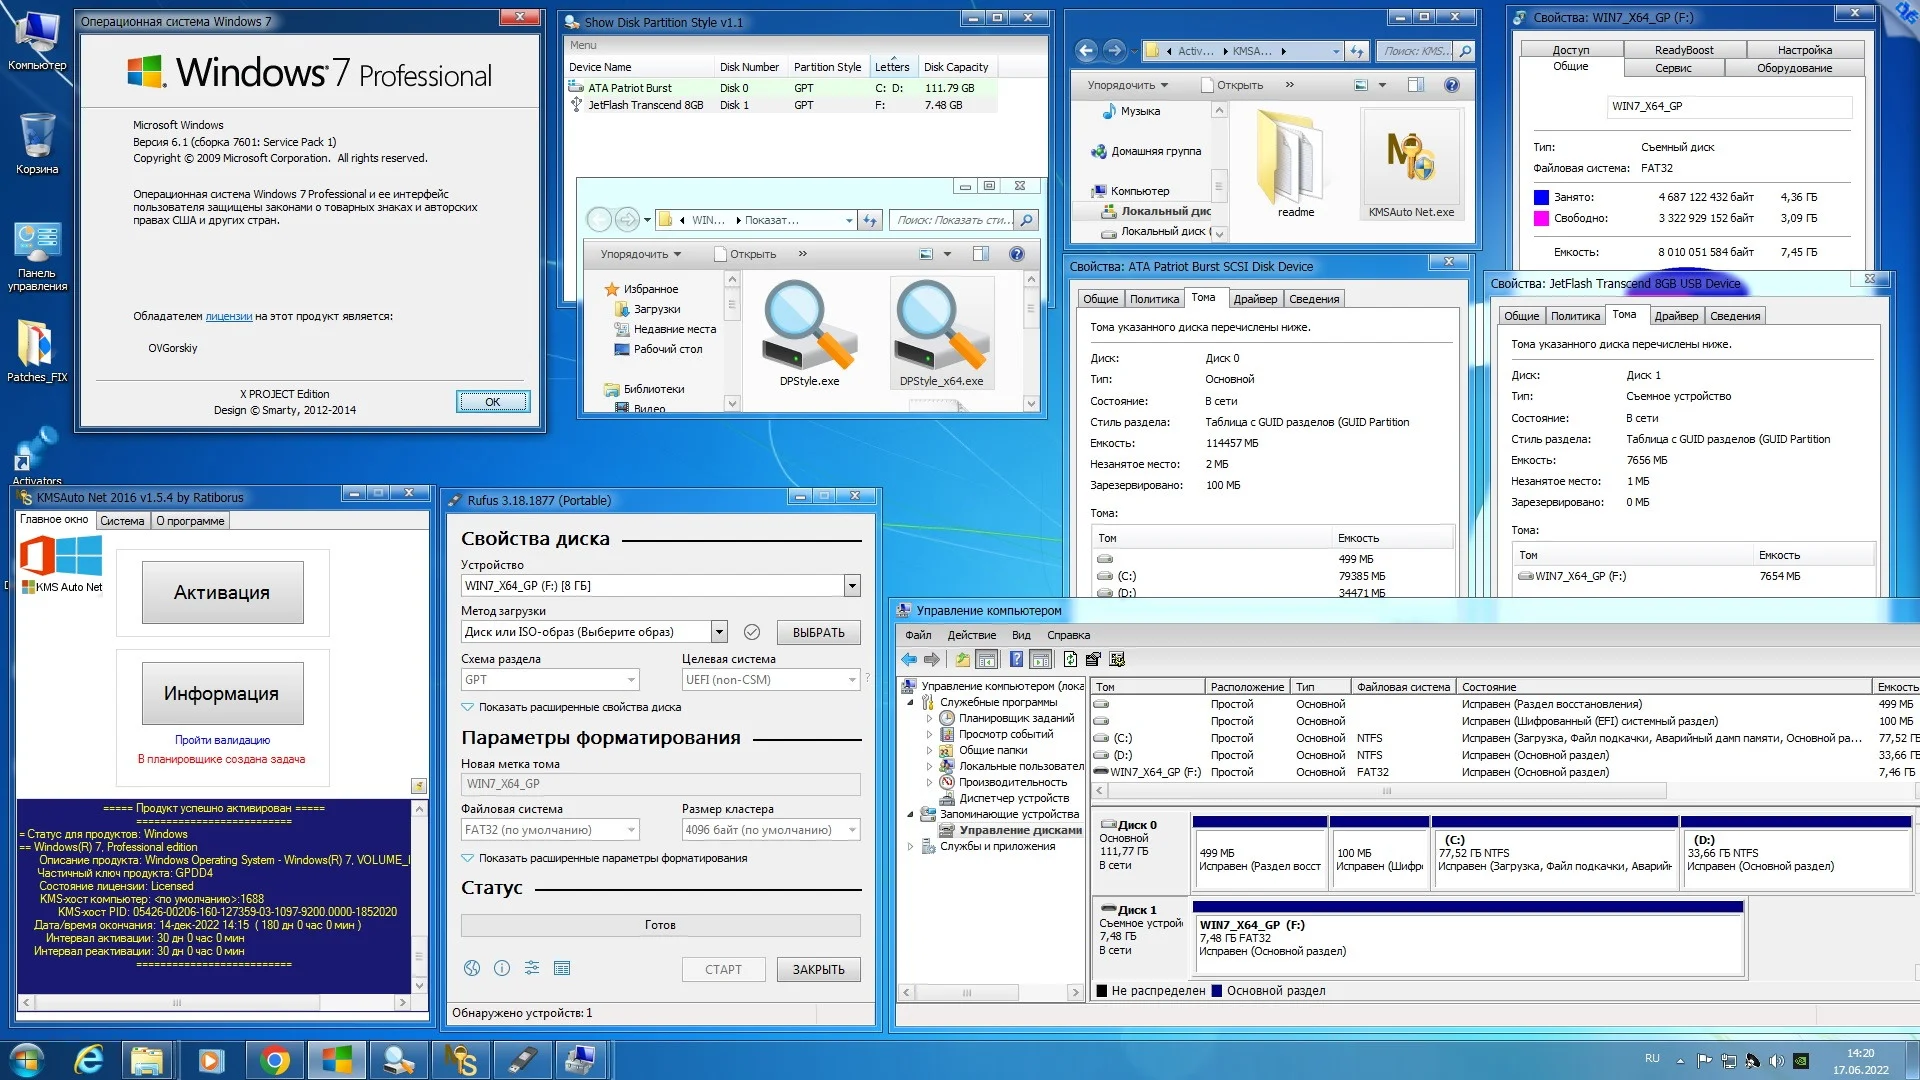The height and width of the screenshot is (1080, 1920).
Task: Click the blue help icon in Computer Management
Action: [x=1016, y=659]
